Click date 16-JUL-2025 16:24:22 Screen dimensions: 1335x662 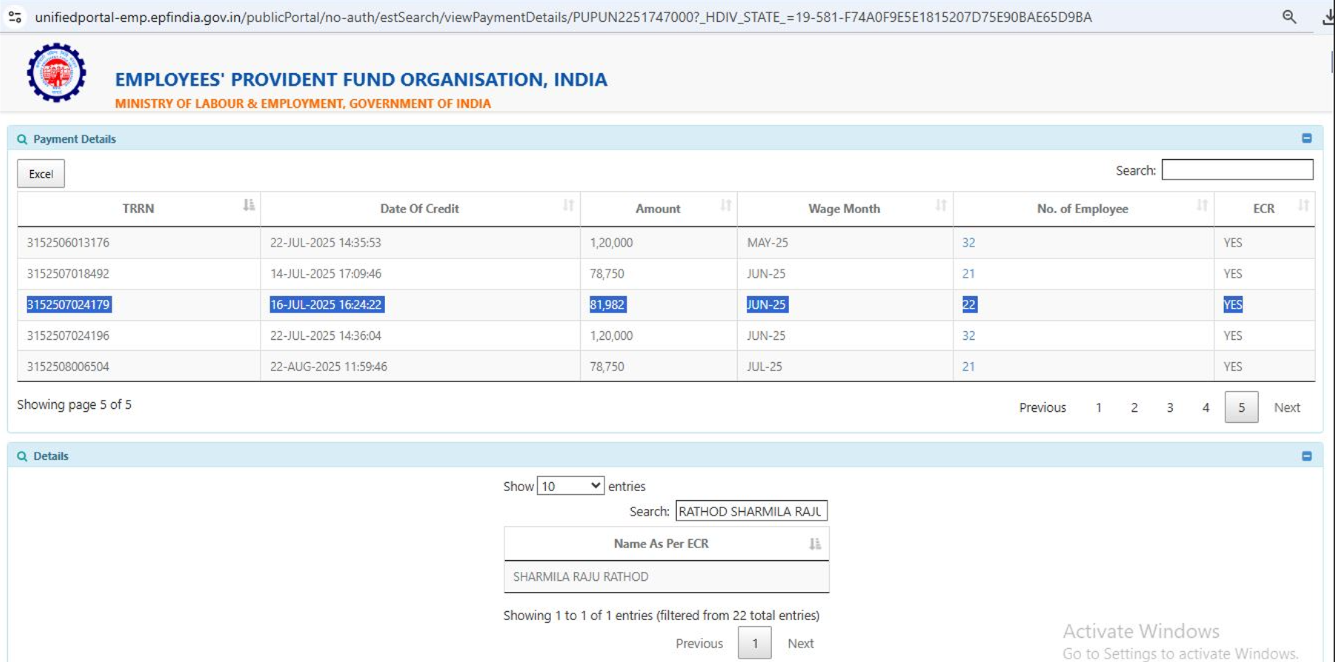[x=327, y=305]
